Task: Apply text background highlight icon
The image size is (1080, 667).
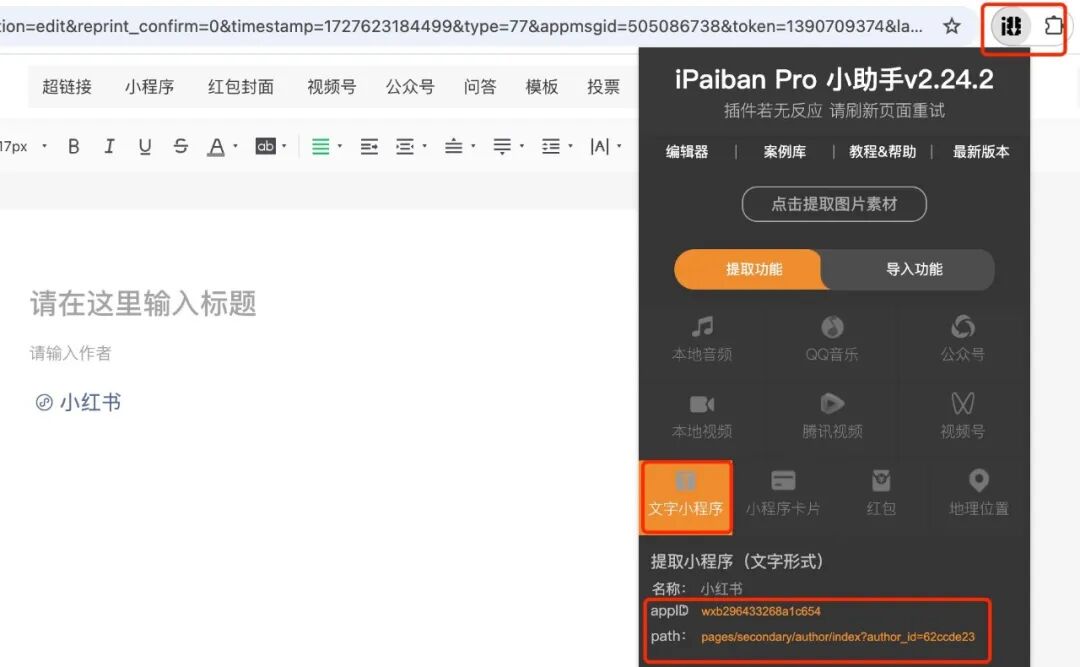Action: click(265, 146)
